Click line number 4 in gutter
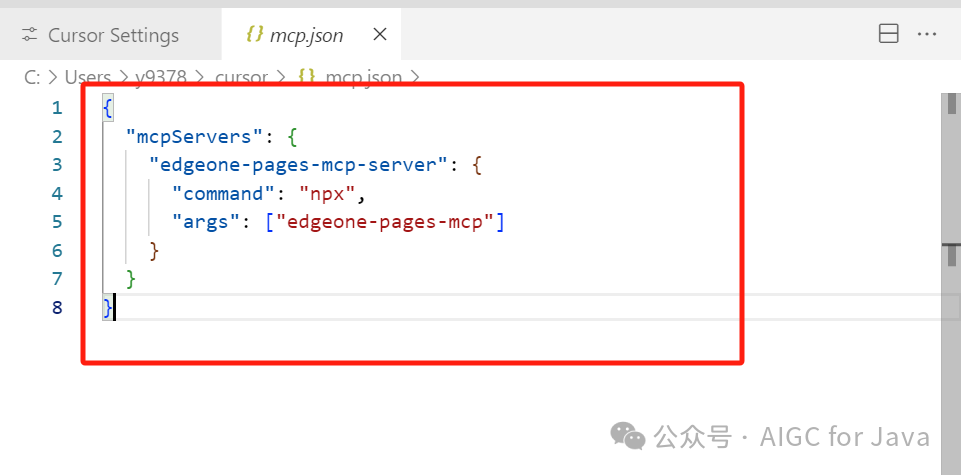The width and height of the screenshot is (961, 475). 57,194
